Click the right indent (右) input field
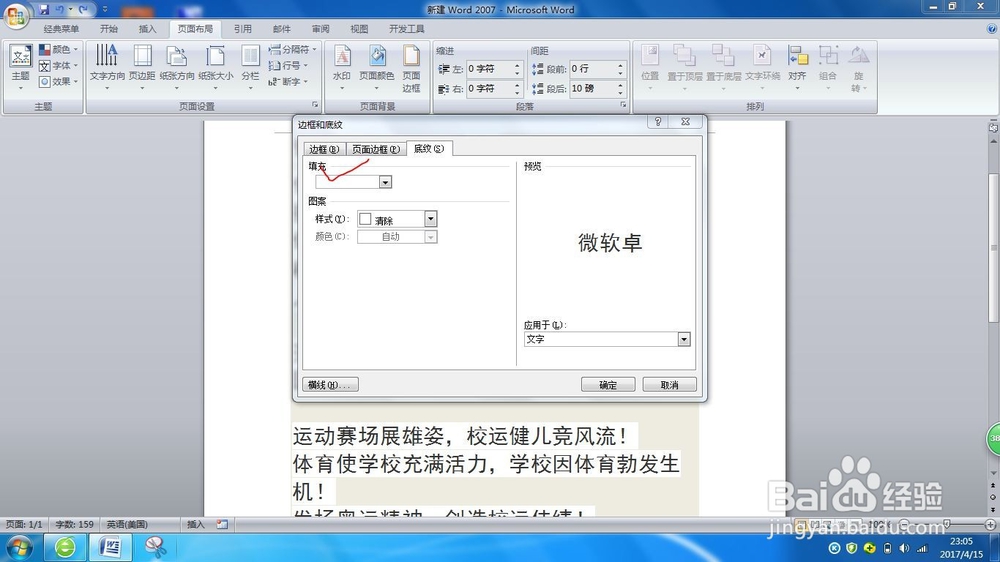The image size is (1000, 562). (489, 89)
